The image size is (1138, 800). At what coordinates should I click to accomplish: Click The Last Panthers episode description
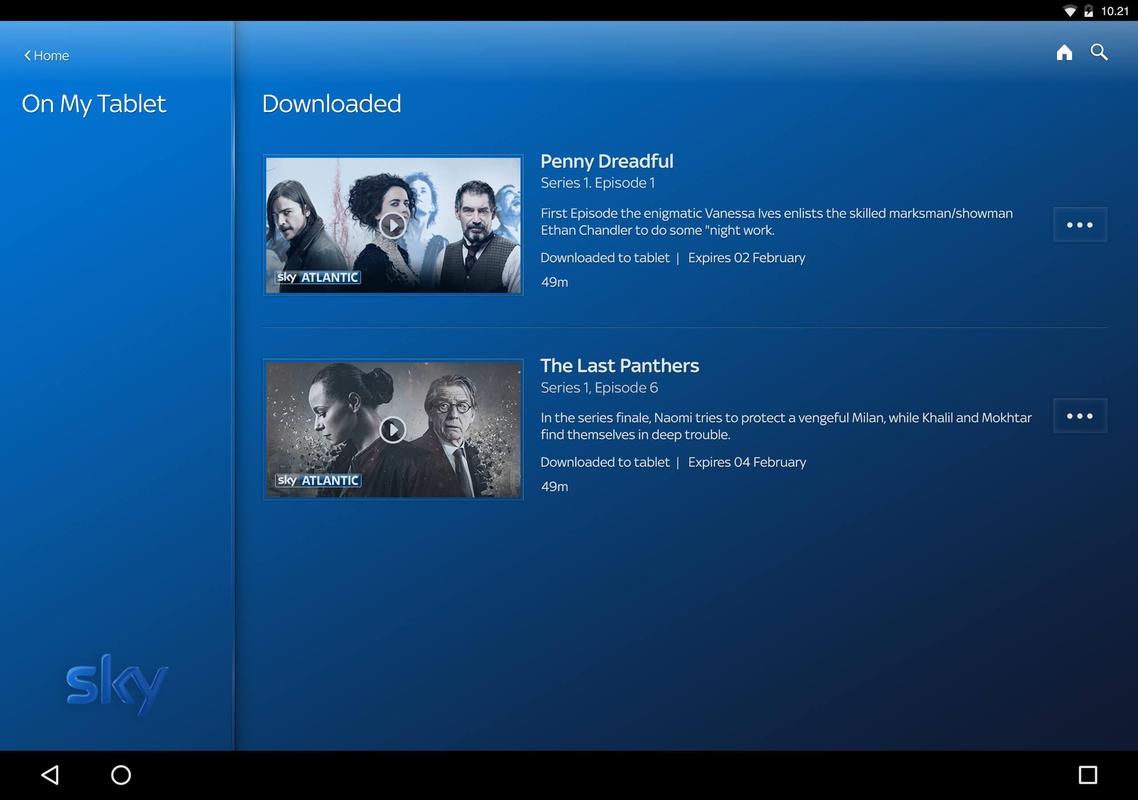tap(786, 426)
